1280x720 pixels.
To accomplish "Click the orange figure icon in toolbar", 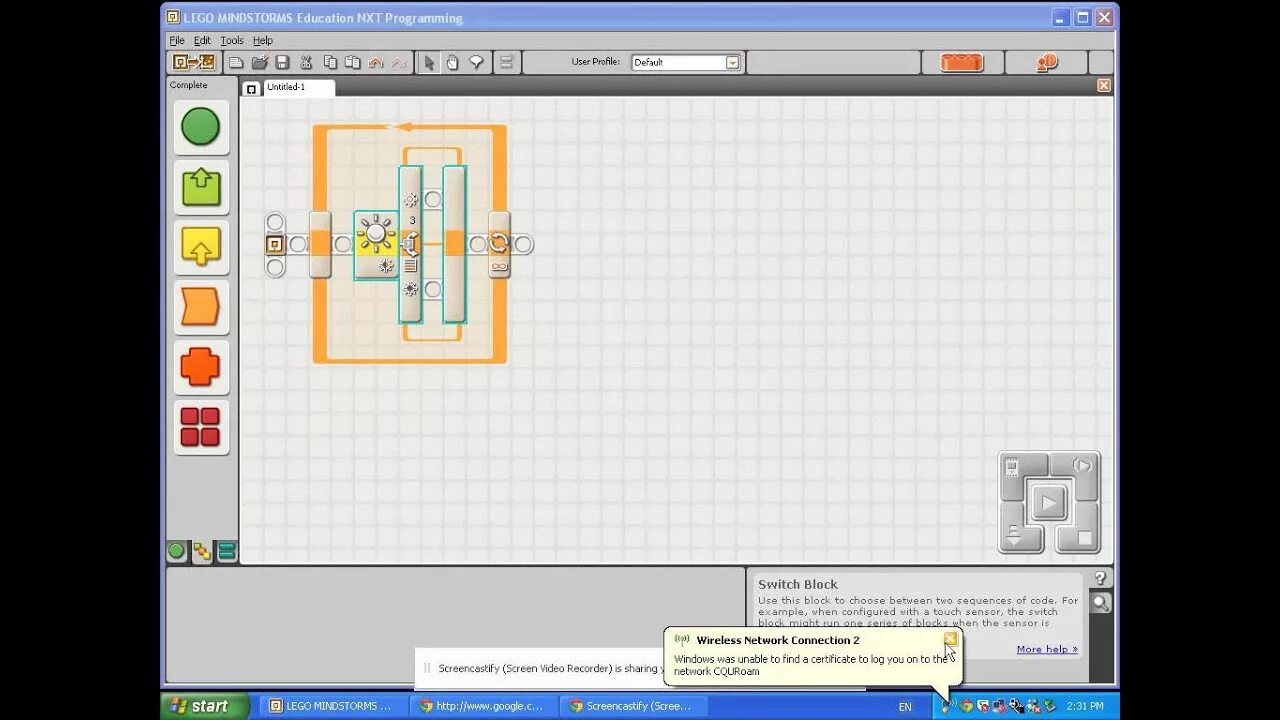I will point(1047,62).
